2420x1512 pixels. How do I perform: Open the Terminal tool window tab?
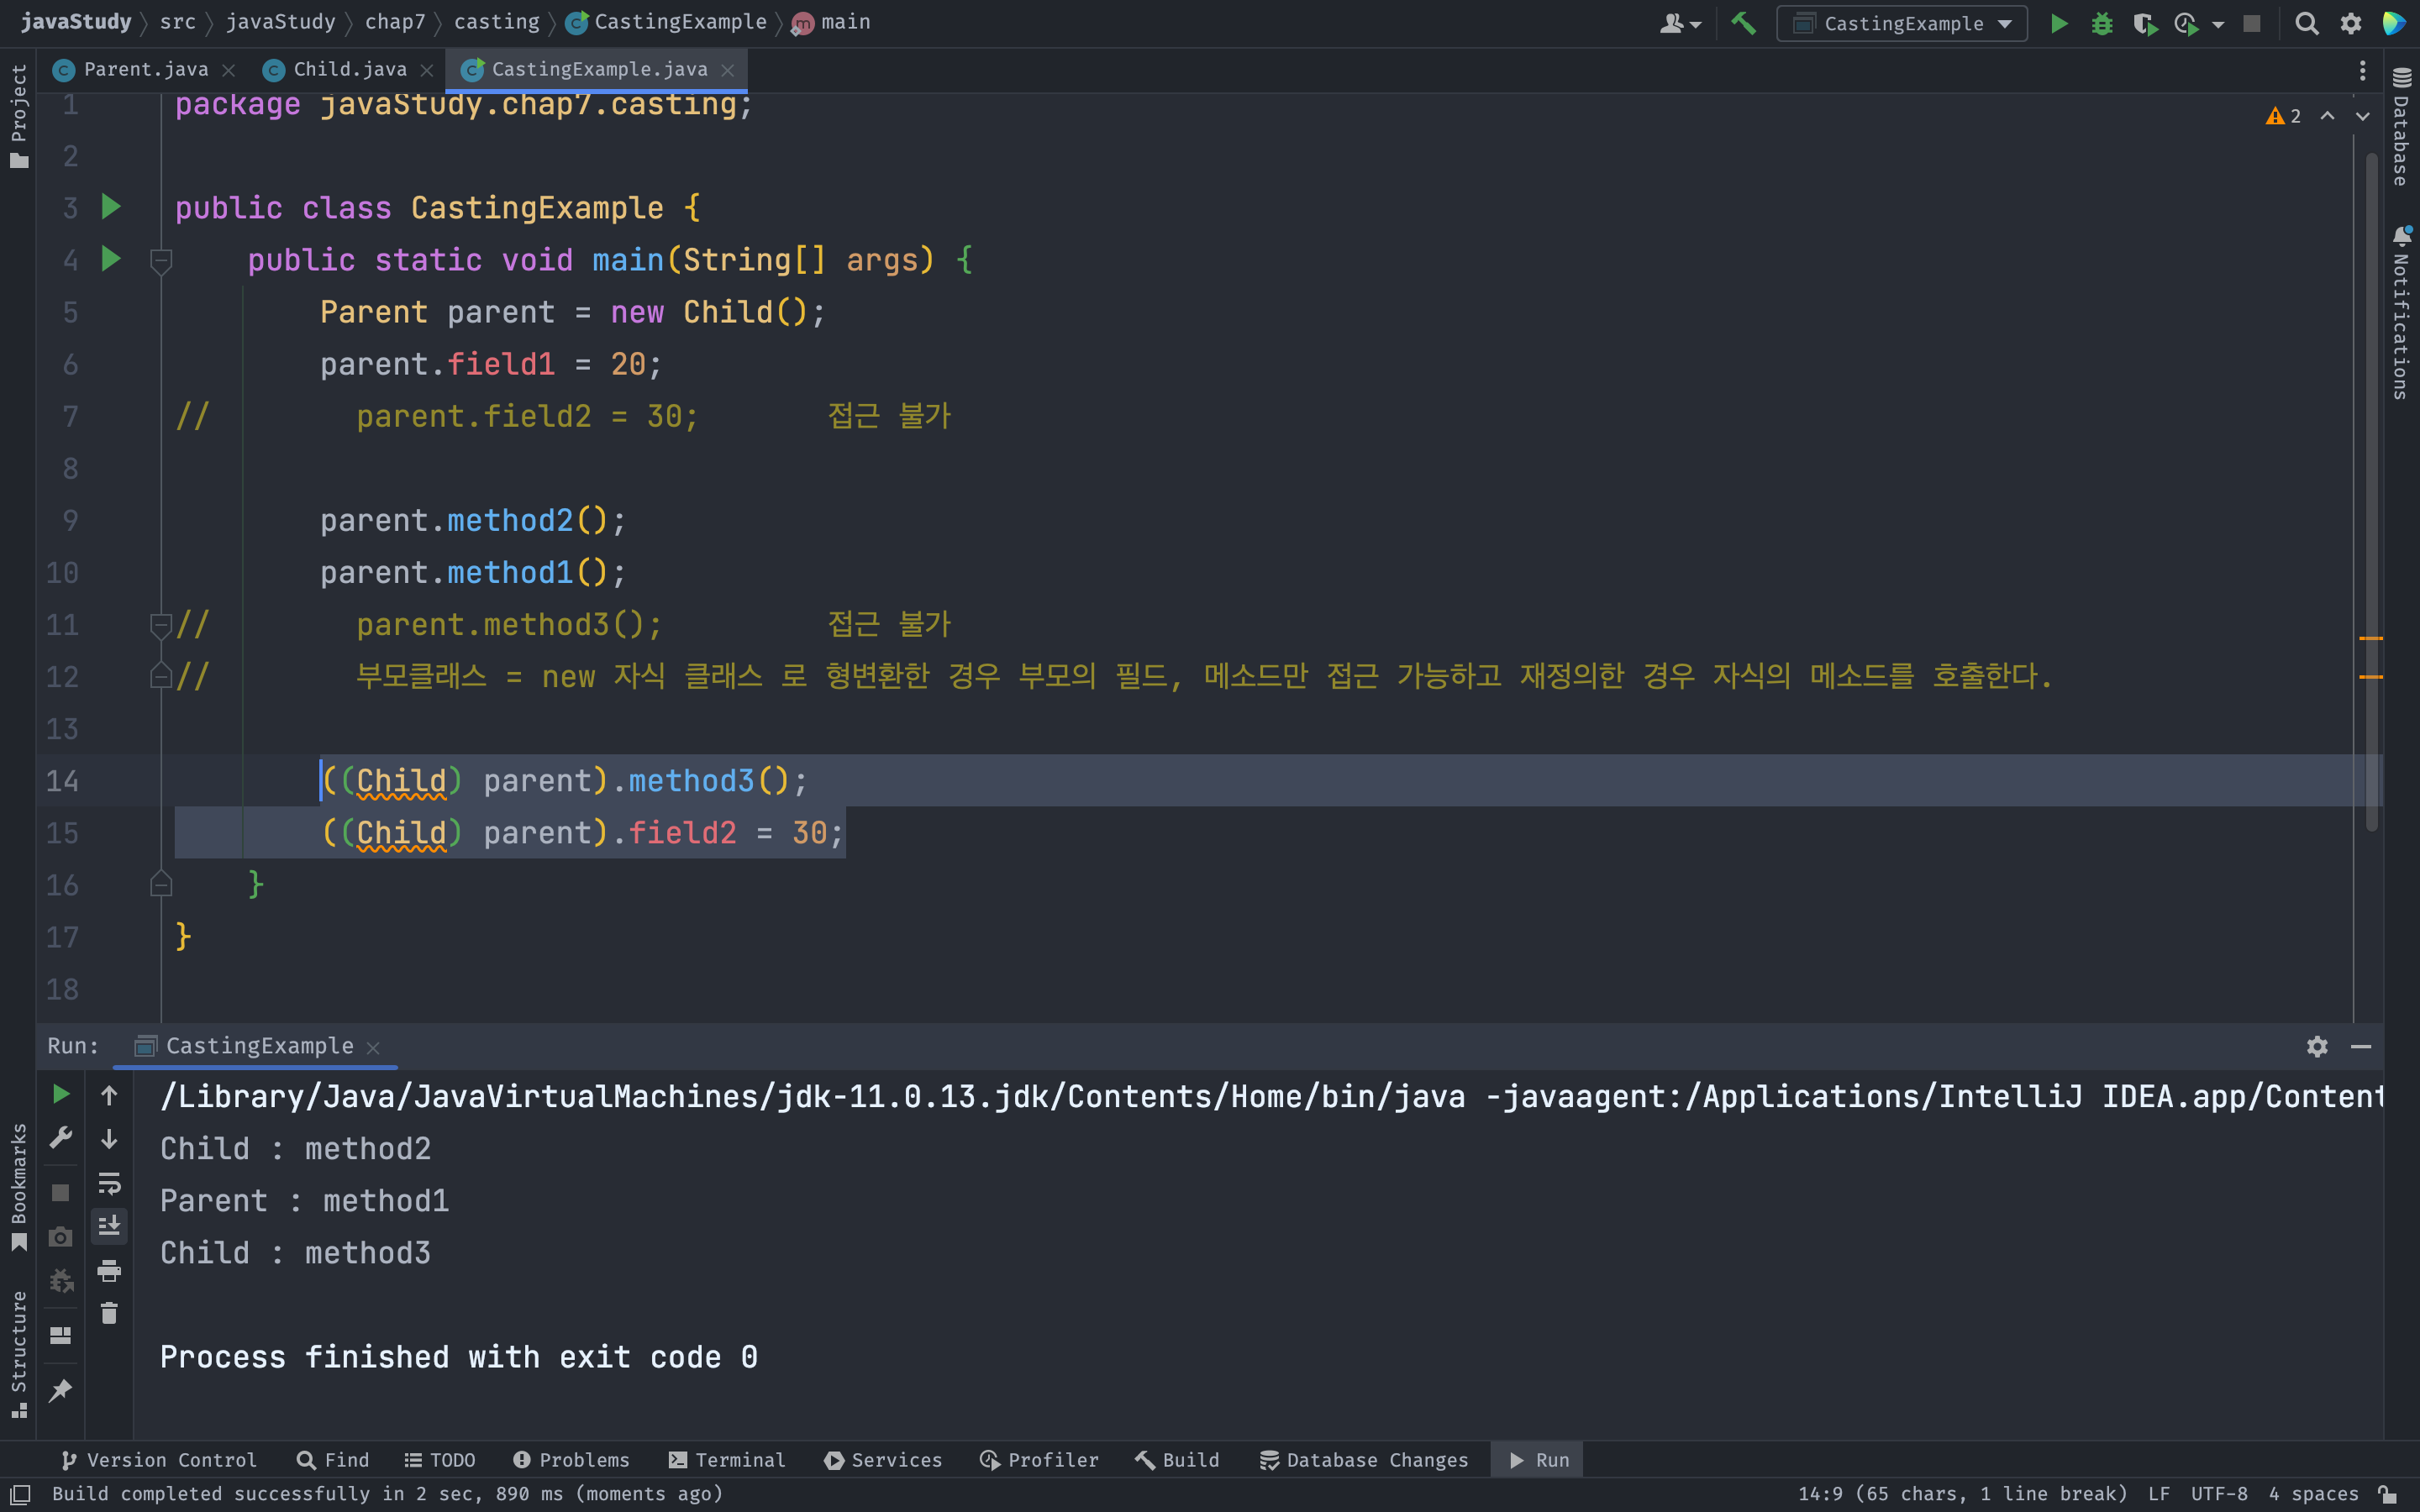(727, 1460)
